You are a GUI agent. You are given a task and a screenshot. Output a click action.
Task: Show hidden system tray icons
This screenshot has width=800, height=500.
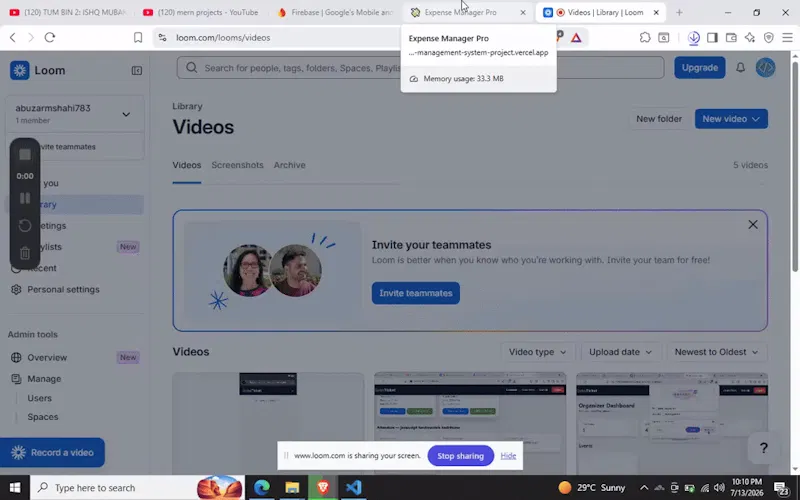coord(644,488)
